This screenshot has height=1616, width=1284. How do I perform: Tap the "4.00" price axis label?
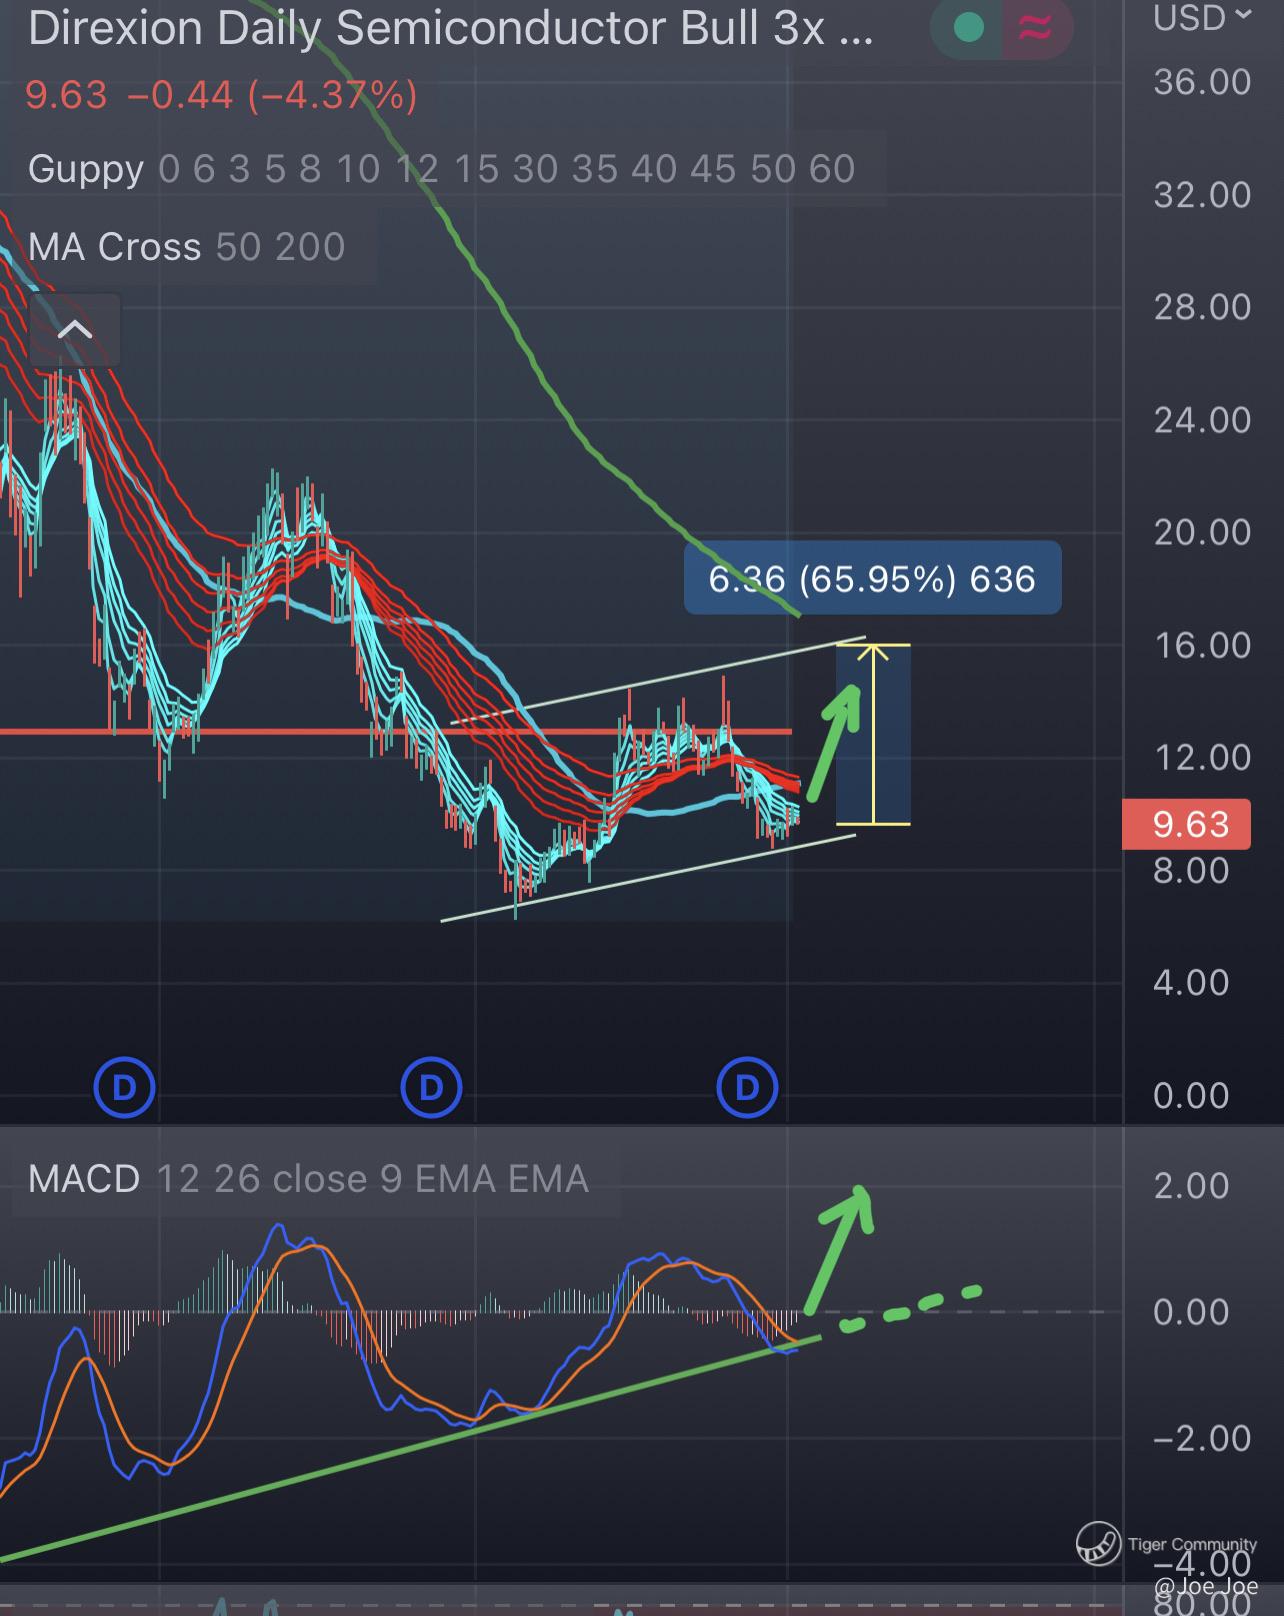(x=1191, y=983)
